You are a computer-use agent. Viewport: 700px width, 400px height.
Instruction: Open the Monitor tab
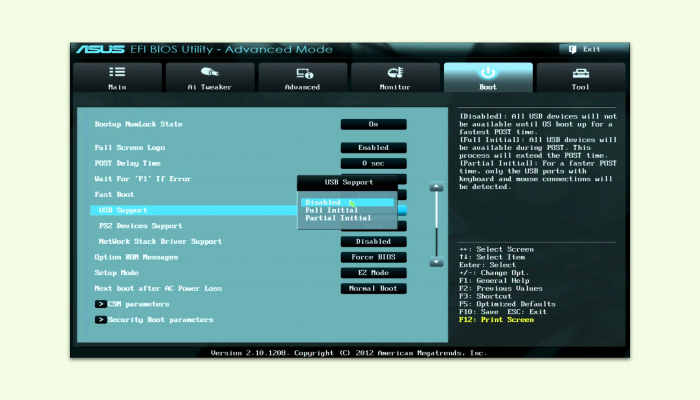(395, 78)
